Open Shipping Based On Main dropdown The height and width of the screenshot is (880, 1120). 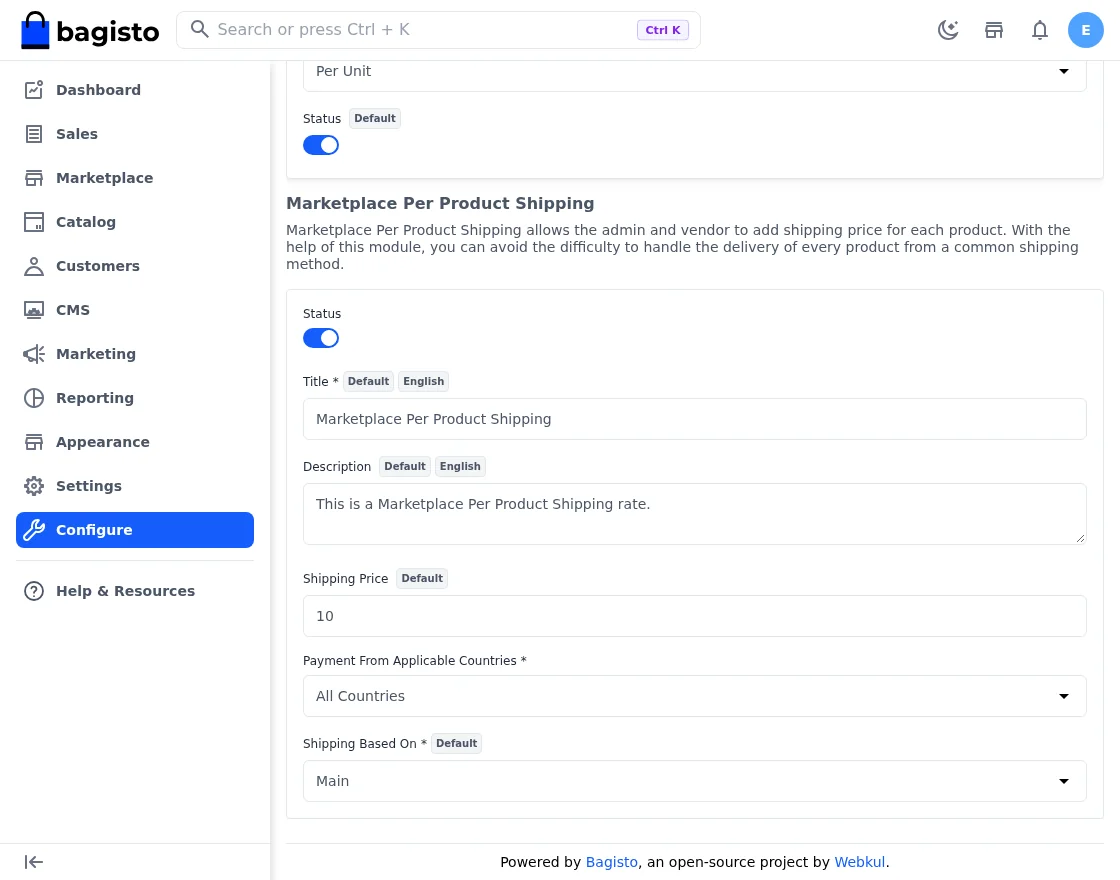694,781
